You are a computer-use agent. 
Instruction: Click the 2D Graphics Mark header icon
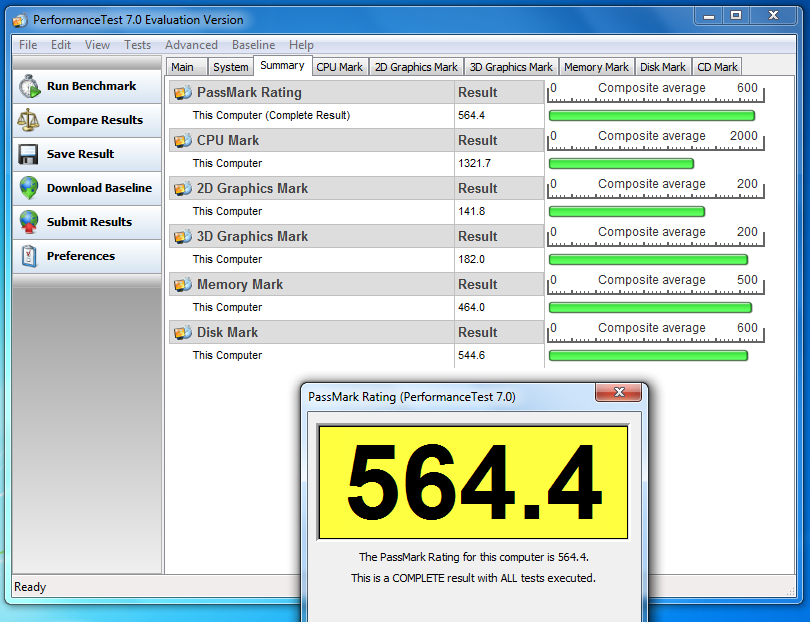pyautogui.click(x=183, y=189)
